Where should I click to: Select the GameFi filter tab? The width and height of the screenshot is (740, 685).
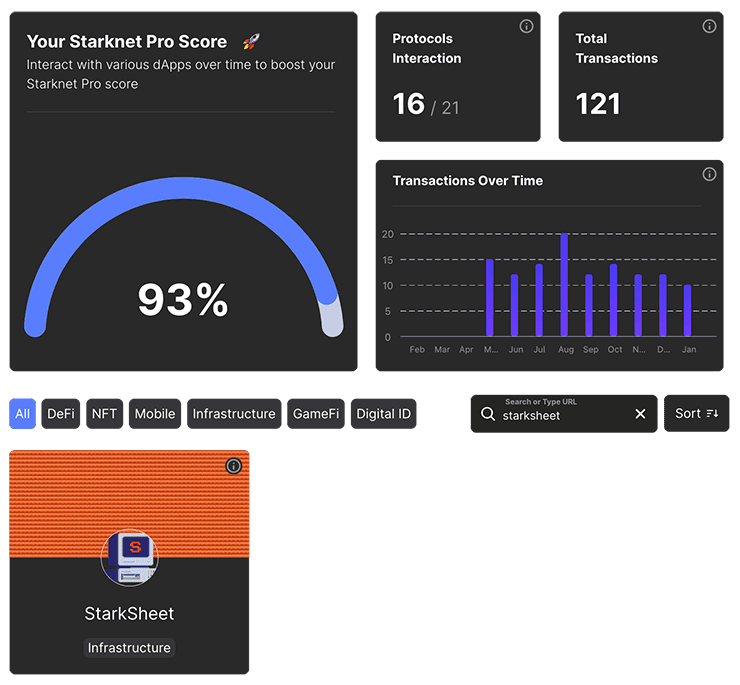[316, 414]
